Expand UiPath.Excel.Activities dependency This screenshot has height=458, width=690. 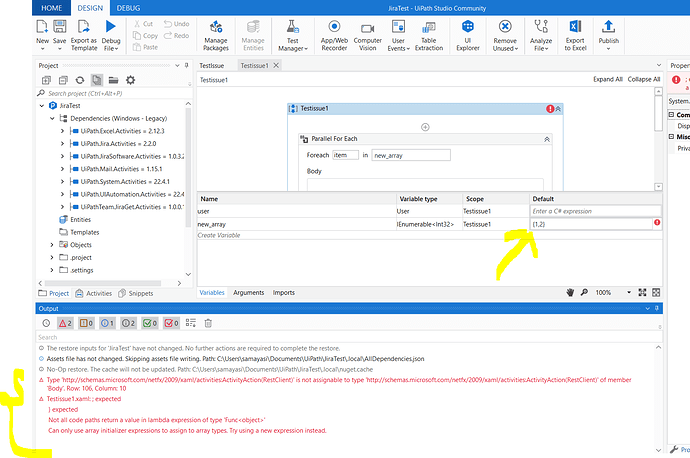click(x=62, y=131)
